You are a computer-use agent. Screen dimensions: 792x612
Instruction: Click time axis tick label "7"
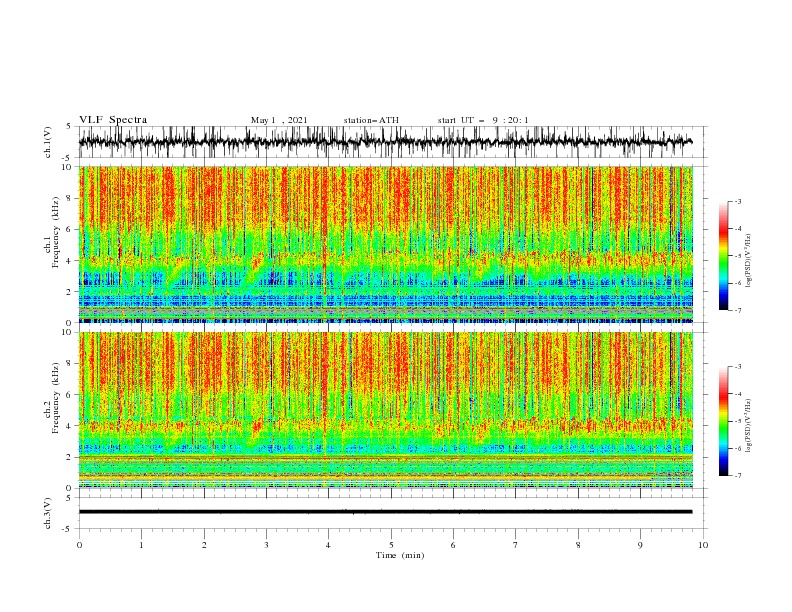[516, 545]
